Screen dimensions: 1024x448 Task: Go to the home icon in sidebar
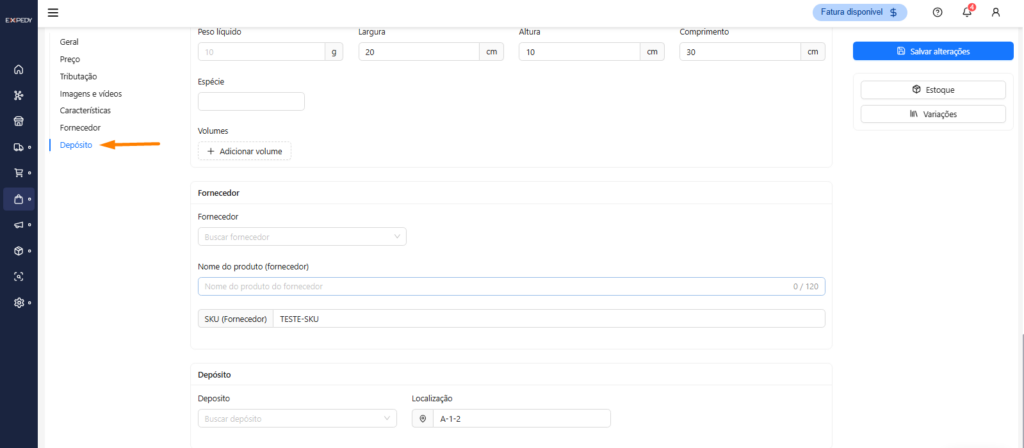tap(18, 69)
